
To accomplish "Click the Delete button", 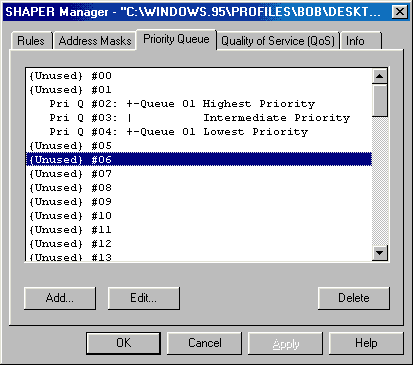I will 354,298.
